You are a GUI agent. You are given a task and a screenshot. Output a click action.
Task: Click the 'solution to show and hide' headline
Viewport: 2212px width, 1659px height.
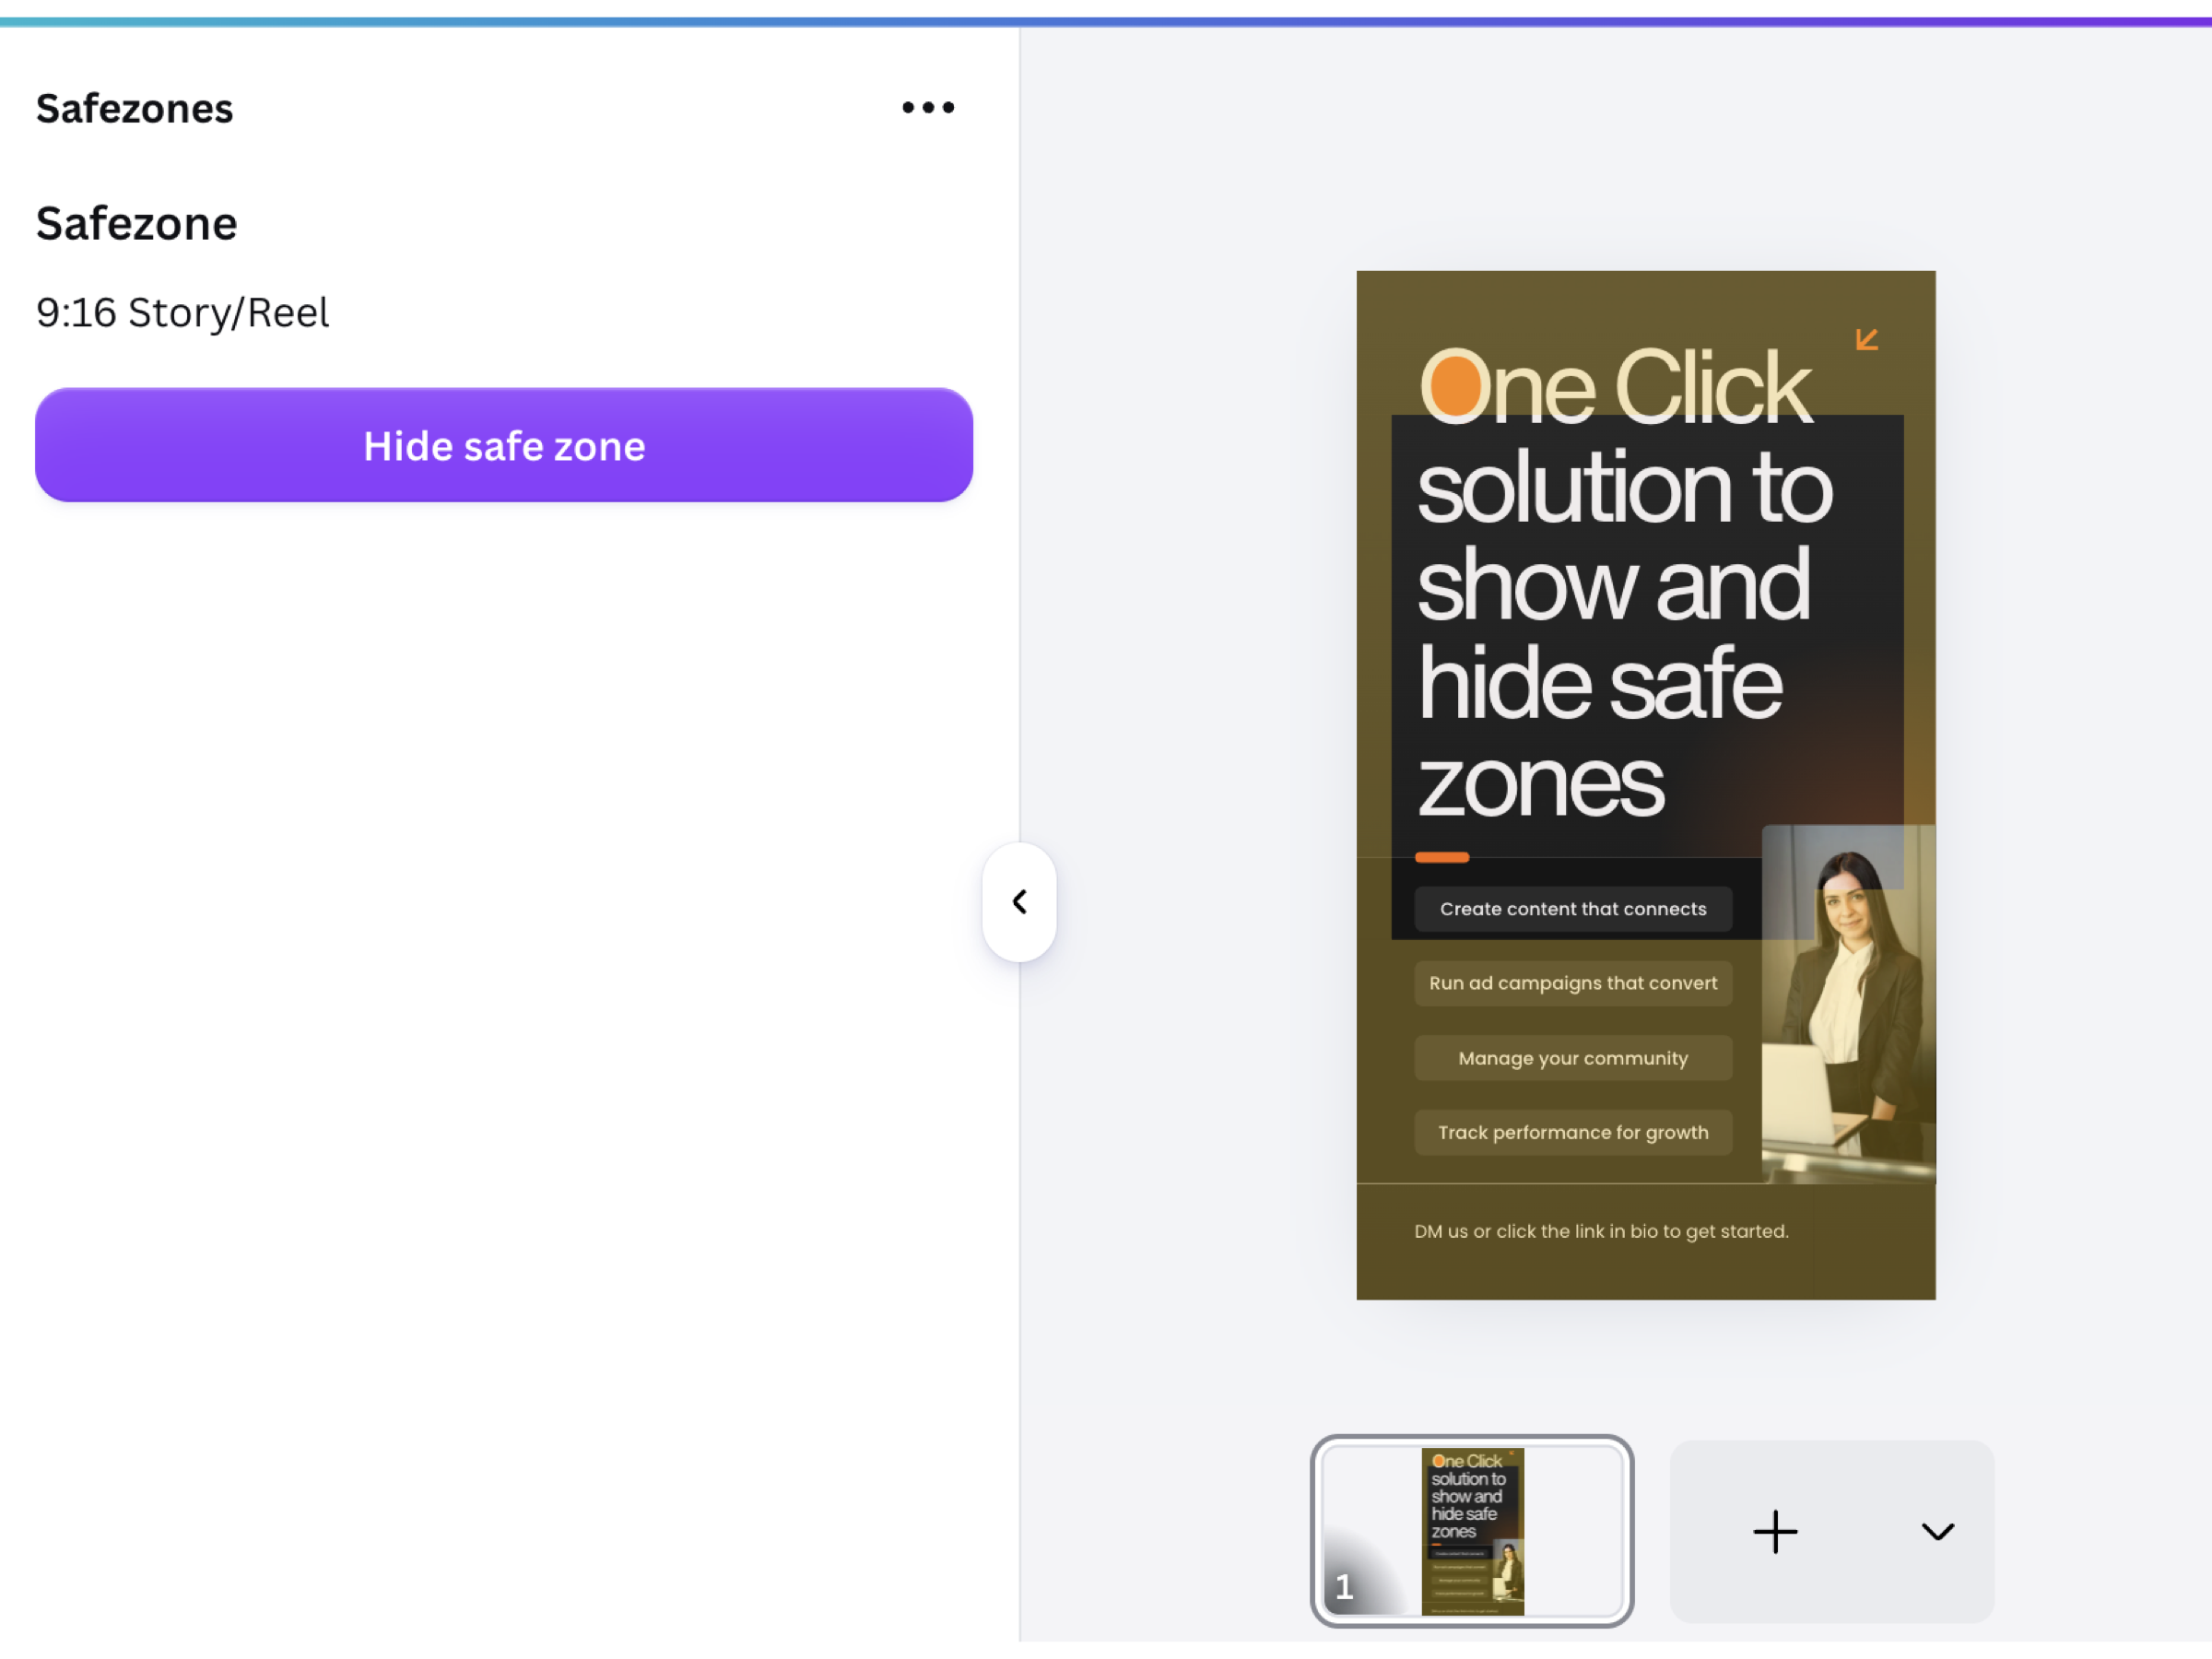click(x=1624, y=632)
